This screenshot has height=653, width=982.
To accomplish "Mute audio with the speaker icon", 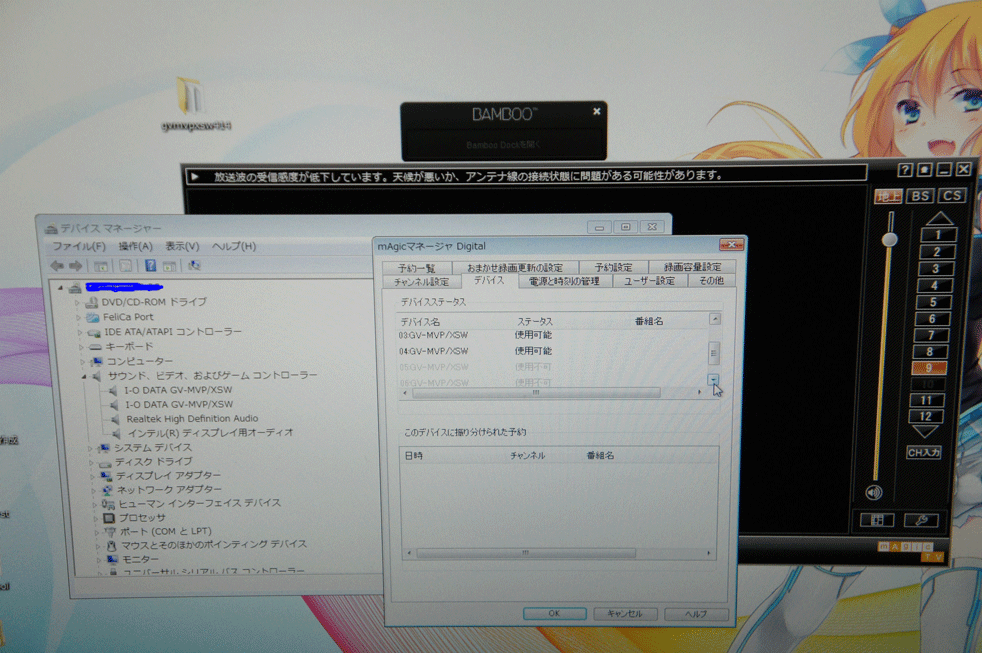I will click(x=874, y=493).
